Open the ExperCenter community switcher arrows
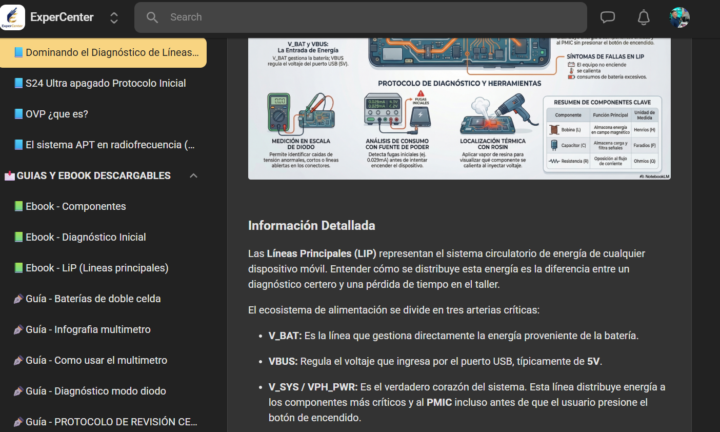The width and height of the screenshot is (720, 432). [114, 18]
